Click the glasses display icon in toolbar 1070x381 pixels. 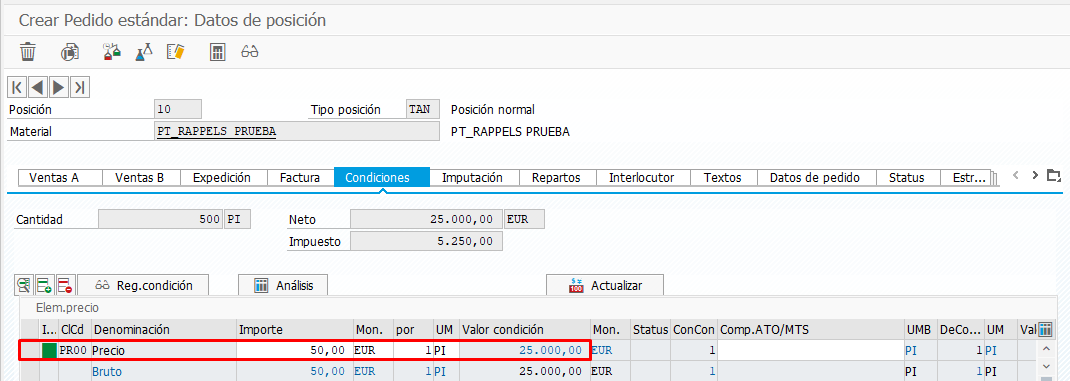[x=250, y=52]
